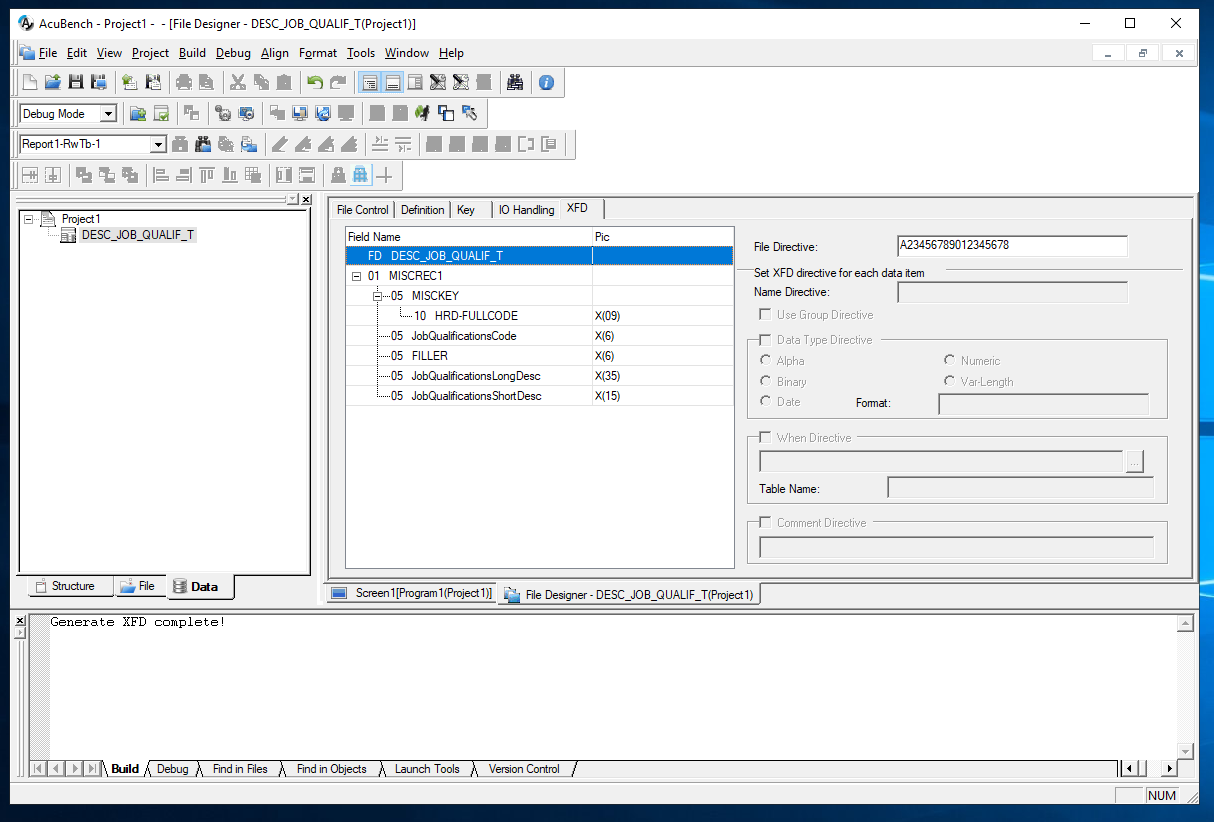Enable the Data Type Directive checkbox

[x=766, y=340]
